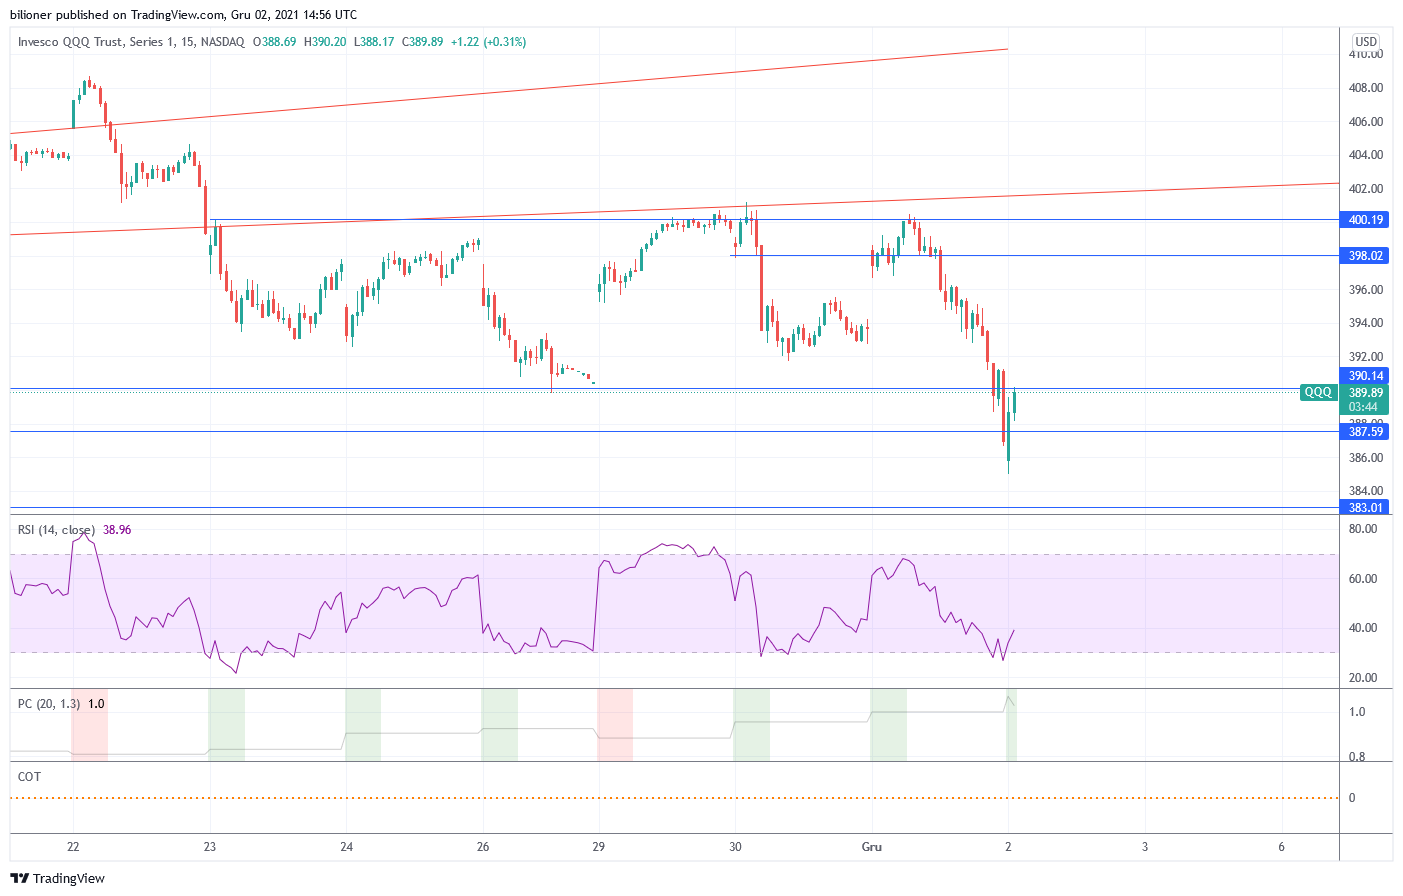Click the COT indicator label
Viewport: 1403px width, 896px height.
[x=29, y=777]
